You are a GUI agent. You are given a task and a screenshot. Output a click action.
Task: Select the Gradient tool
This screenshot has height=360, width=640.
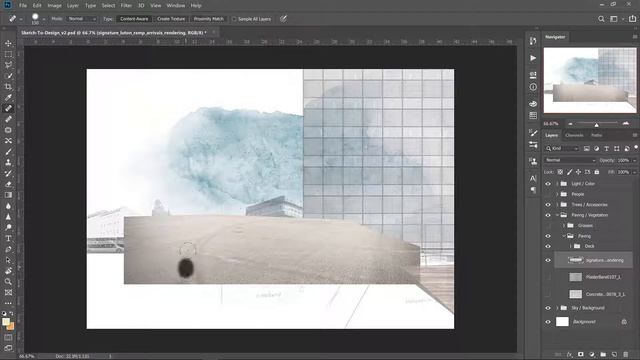tap(8, 195)
